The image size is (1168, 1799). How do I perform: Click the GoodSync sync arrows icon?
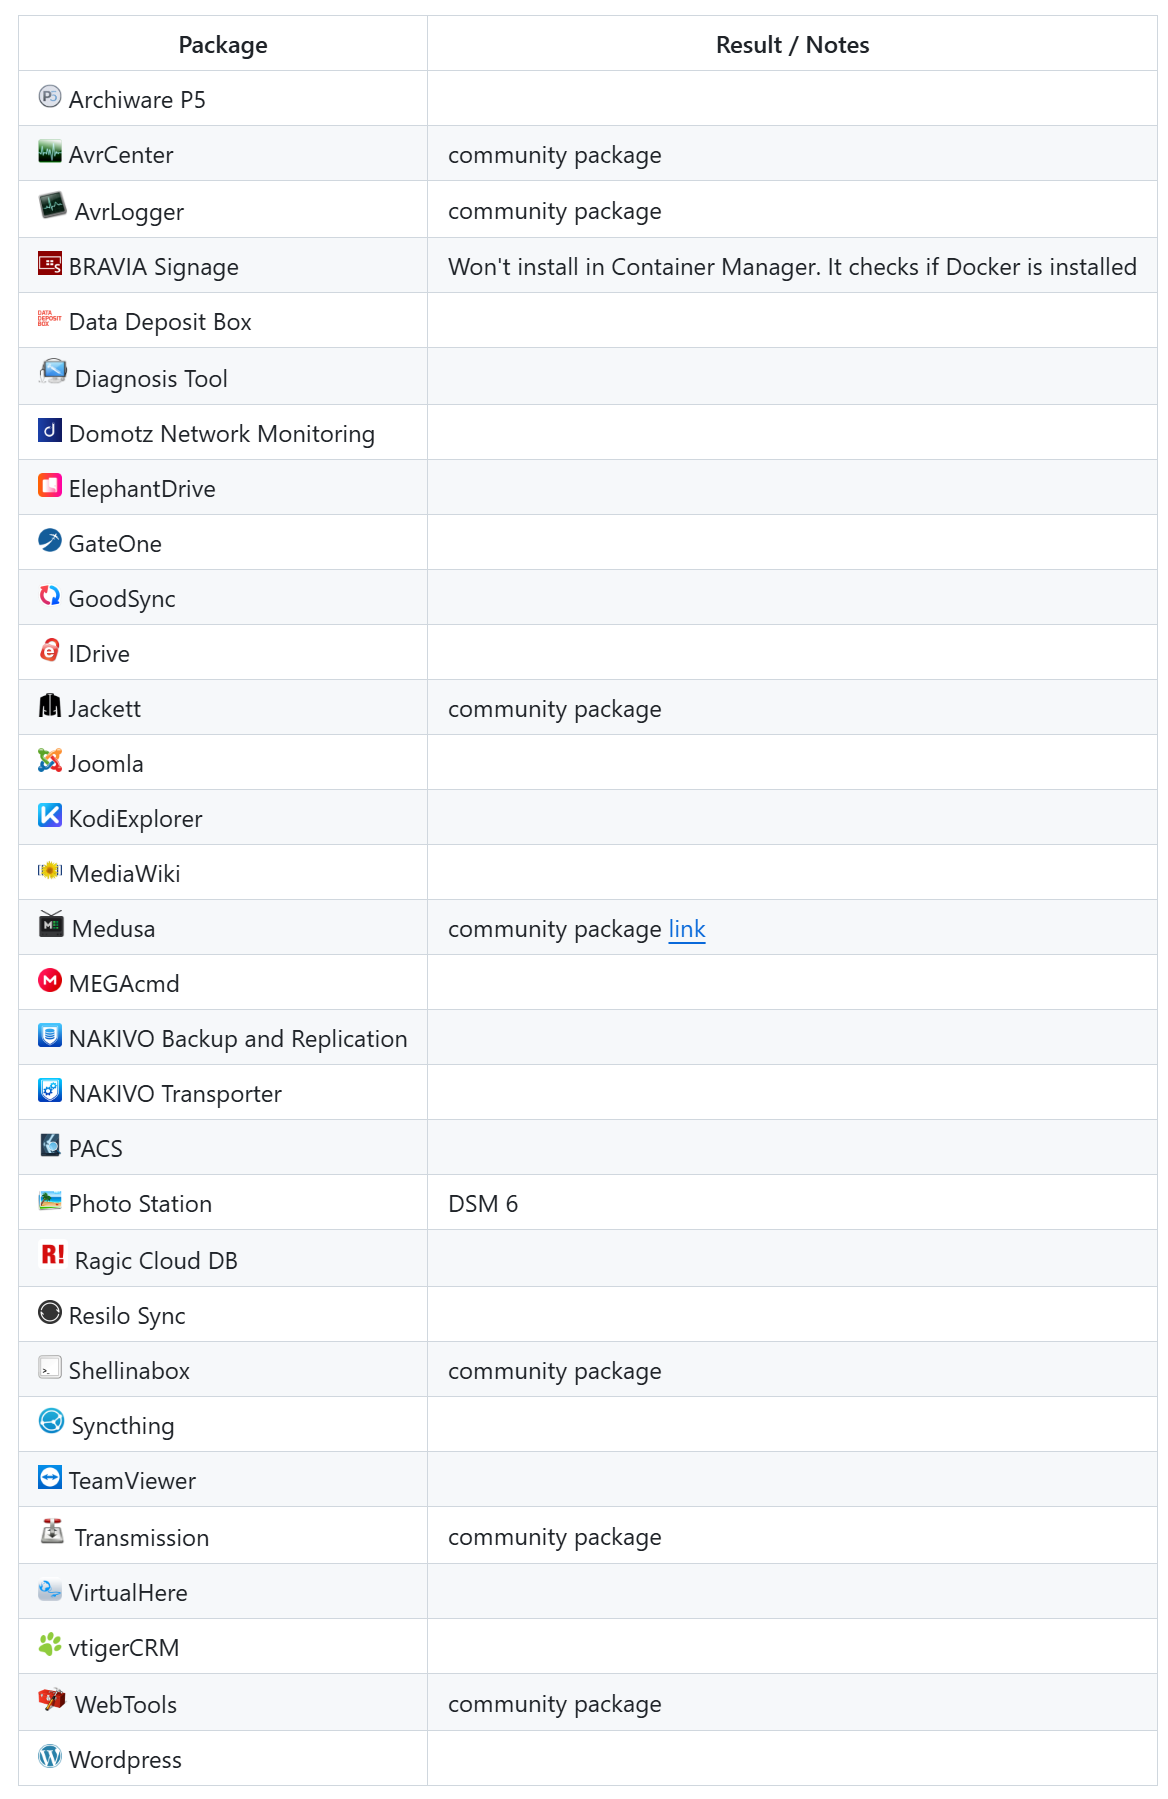pyautogui.click(x=50, y=596)
